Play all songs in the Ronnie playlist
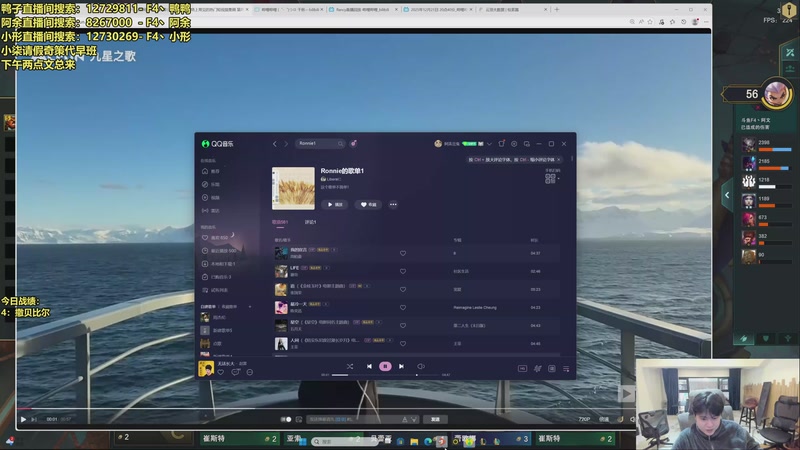The image size is (800, 450). coord(335,205)
